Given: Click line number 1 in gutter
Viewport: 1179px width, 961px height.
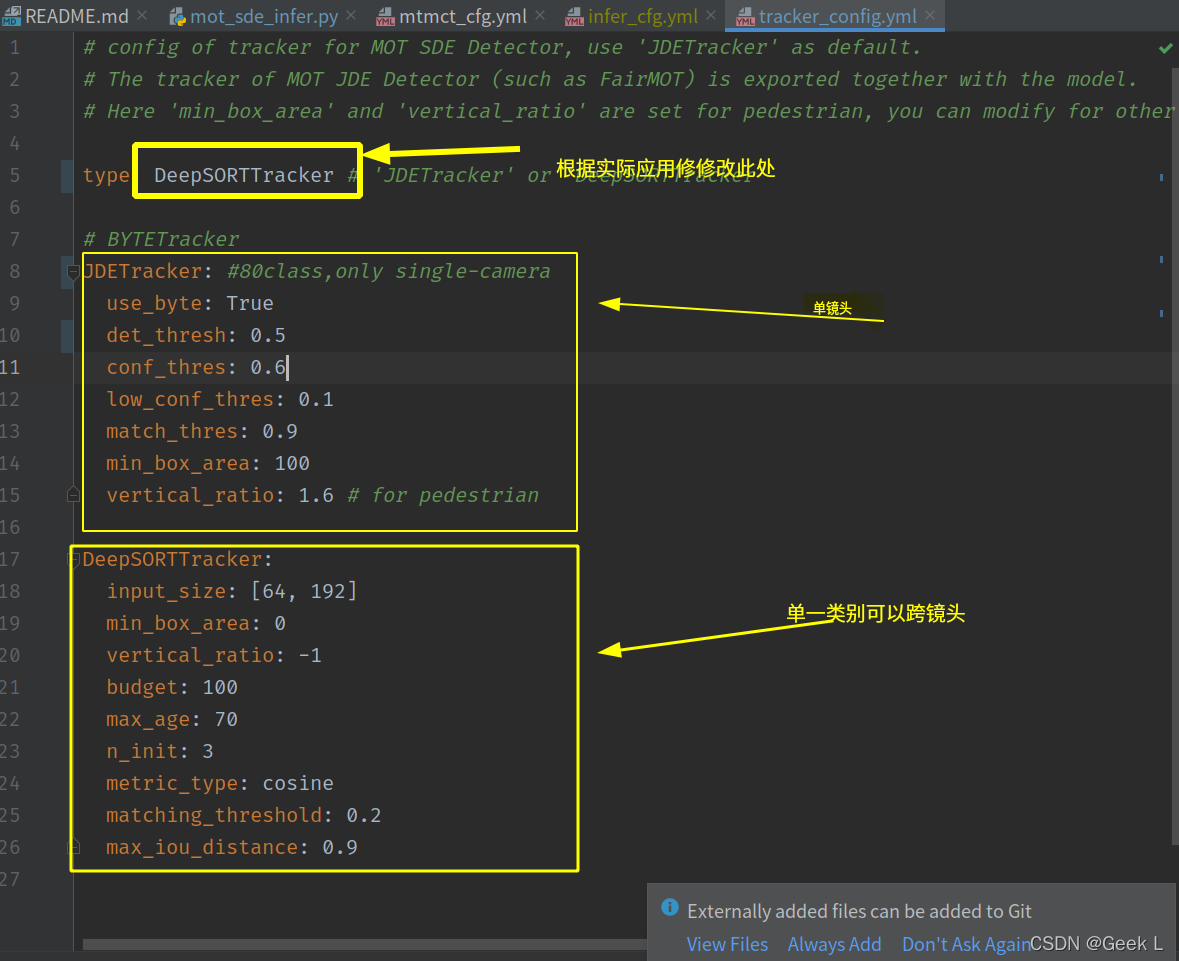Looking at the screenshot, I should [15, 47].
